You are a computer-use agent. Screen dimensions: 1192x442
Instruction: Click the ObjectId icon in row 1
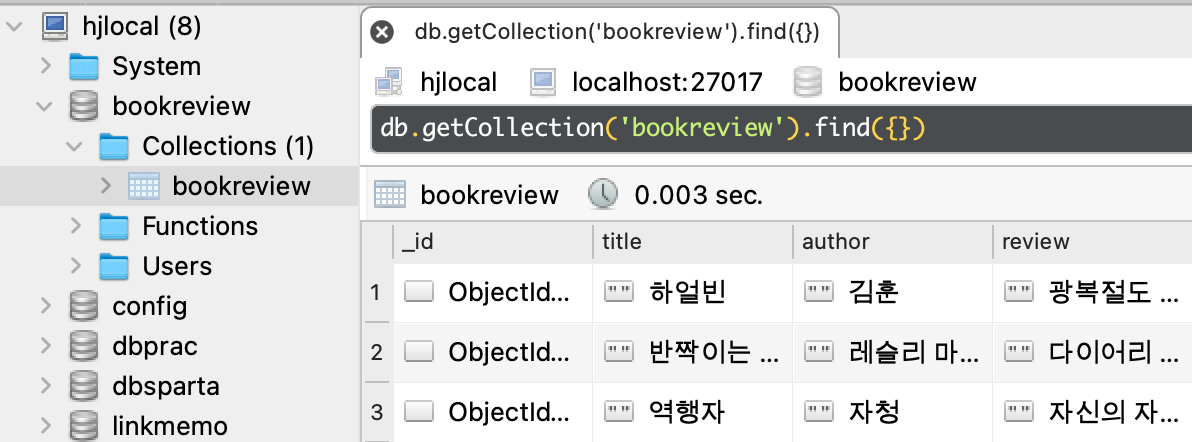click(419, 291)
